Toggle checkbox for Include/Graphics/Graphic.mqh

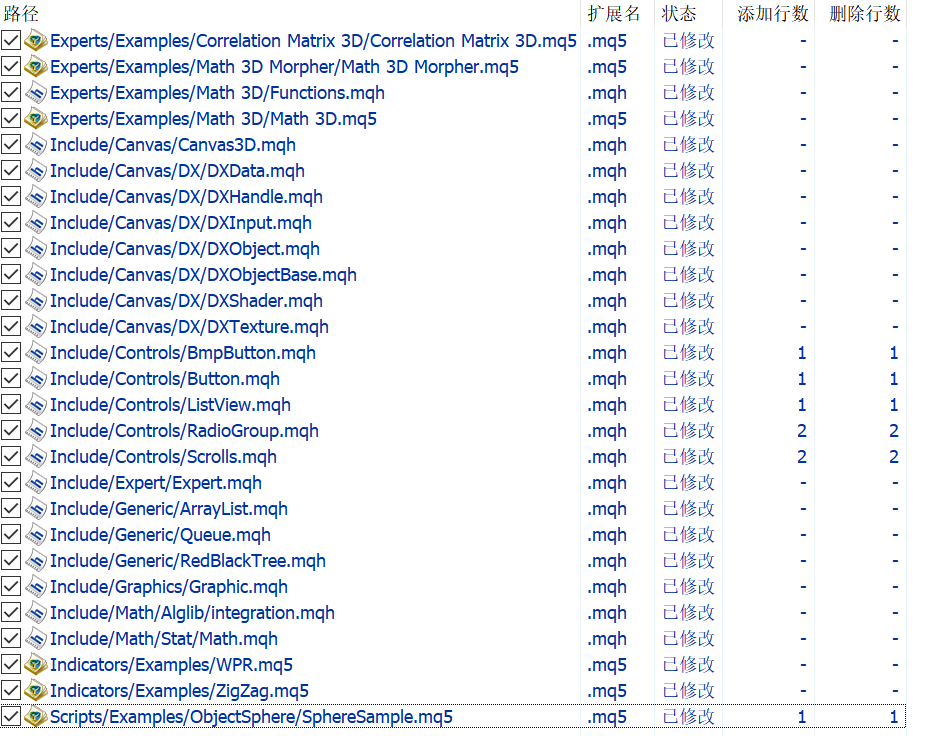coord(11,587)
